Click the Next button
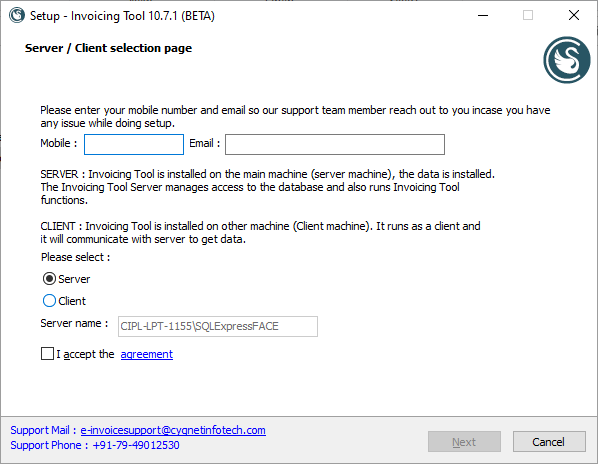598x464 pixels. click(464, 442)
